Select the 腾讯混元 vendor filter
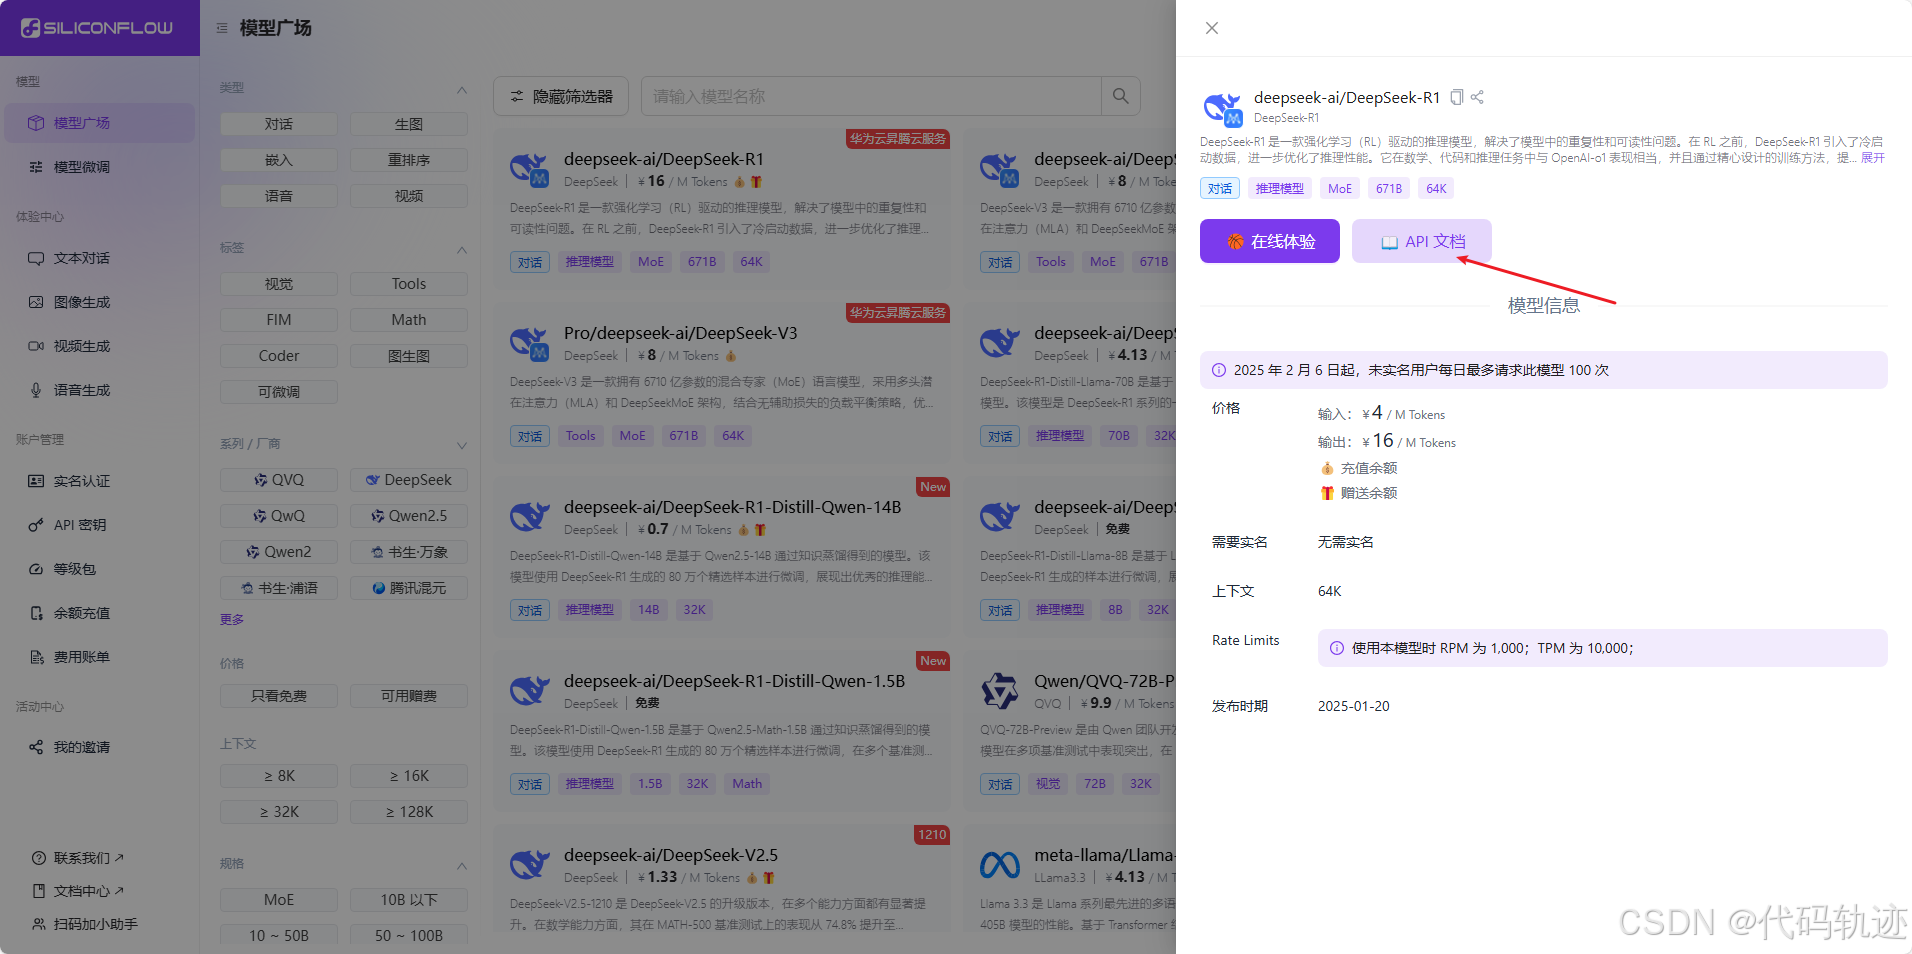This screenshot has width=1912, height=954. point(409,588)
